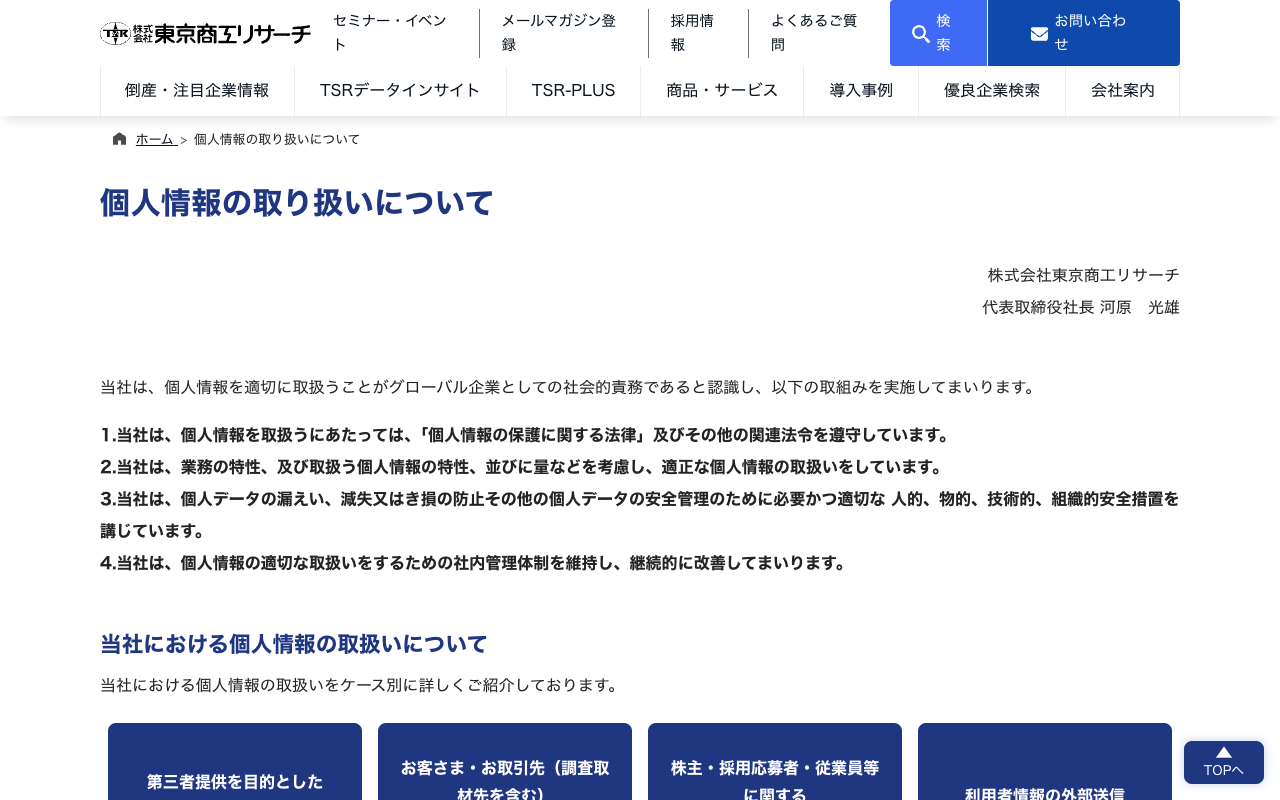Open お客さま・お取引先 card
This screenshot has height=800, width=1280.
click(505, 762)
